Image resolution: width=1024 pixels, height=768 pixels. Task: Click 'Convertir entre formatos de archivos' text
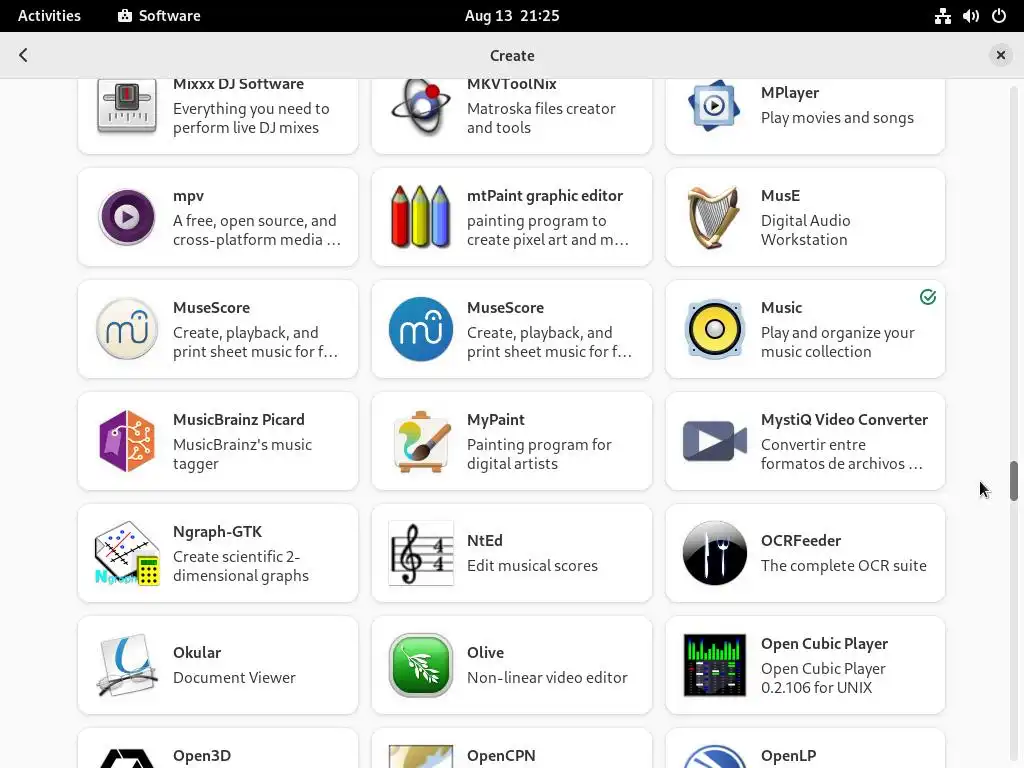click(x=842, y=454)
